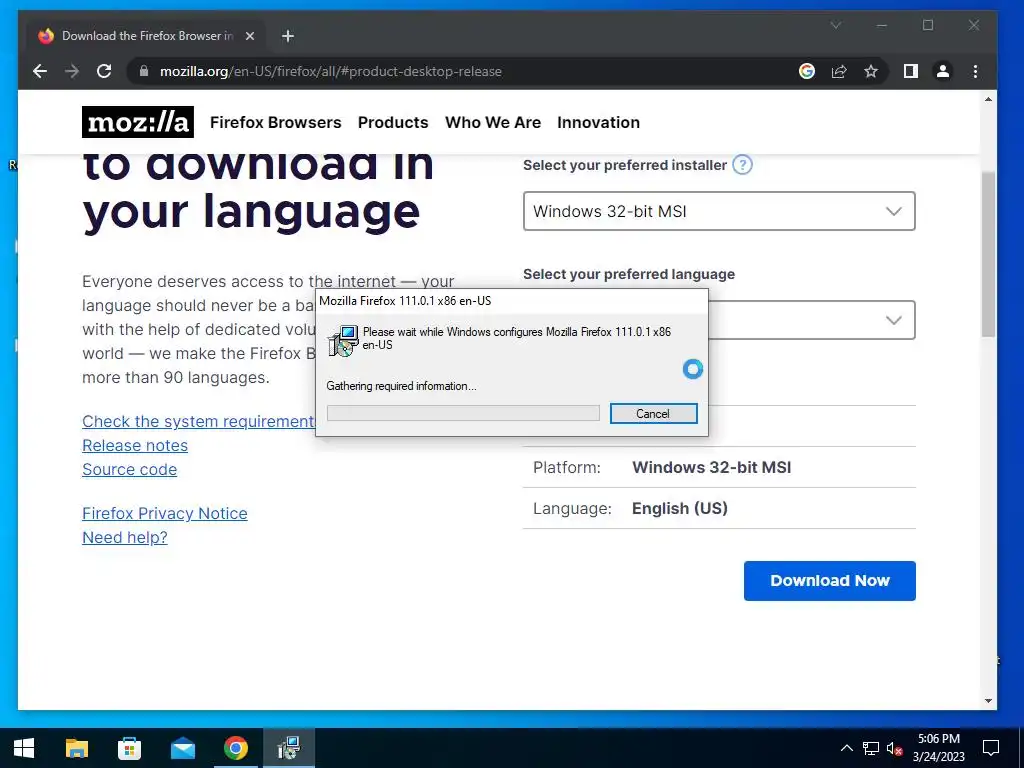Share this page via share icon
The width and height of the screenshot is (1024, 768).
tap(839, 71)
